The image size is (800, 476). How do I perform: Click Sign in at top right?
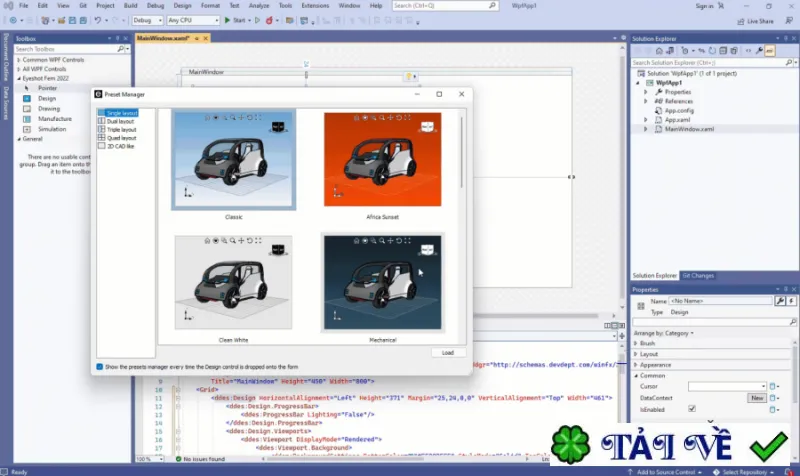(704, 6)
